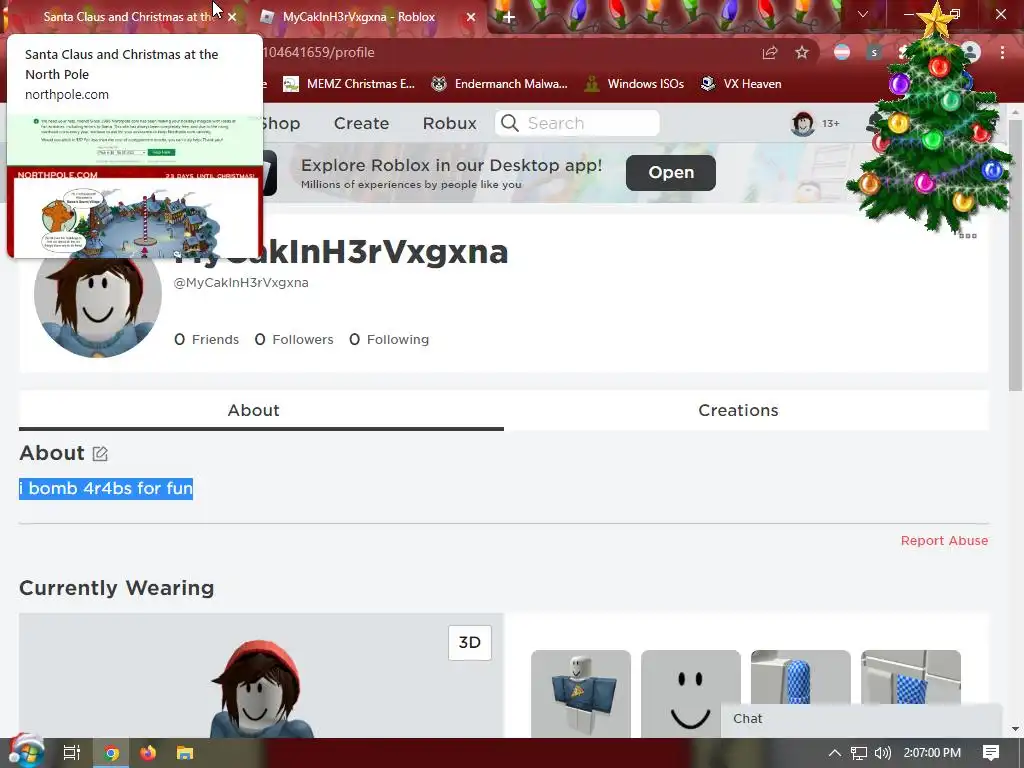The width and height of the screenshot is (1024, 768).
Task: Open the network tray icon
Action: (859, 753)
